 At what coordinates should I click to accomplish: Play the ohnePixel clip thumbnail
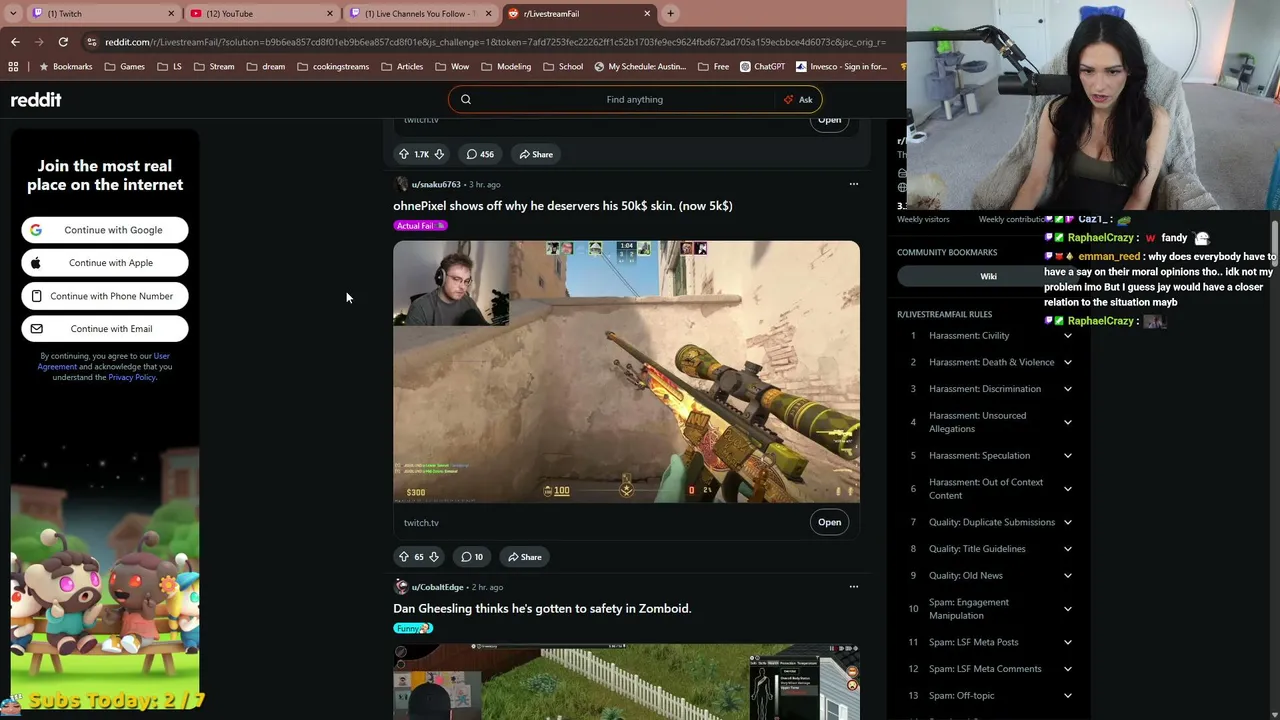[626, 371]
